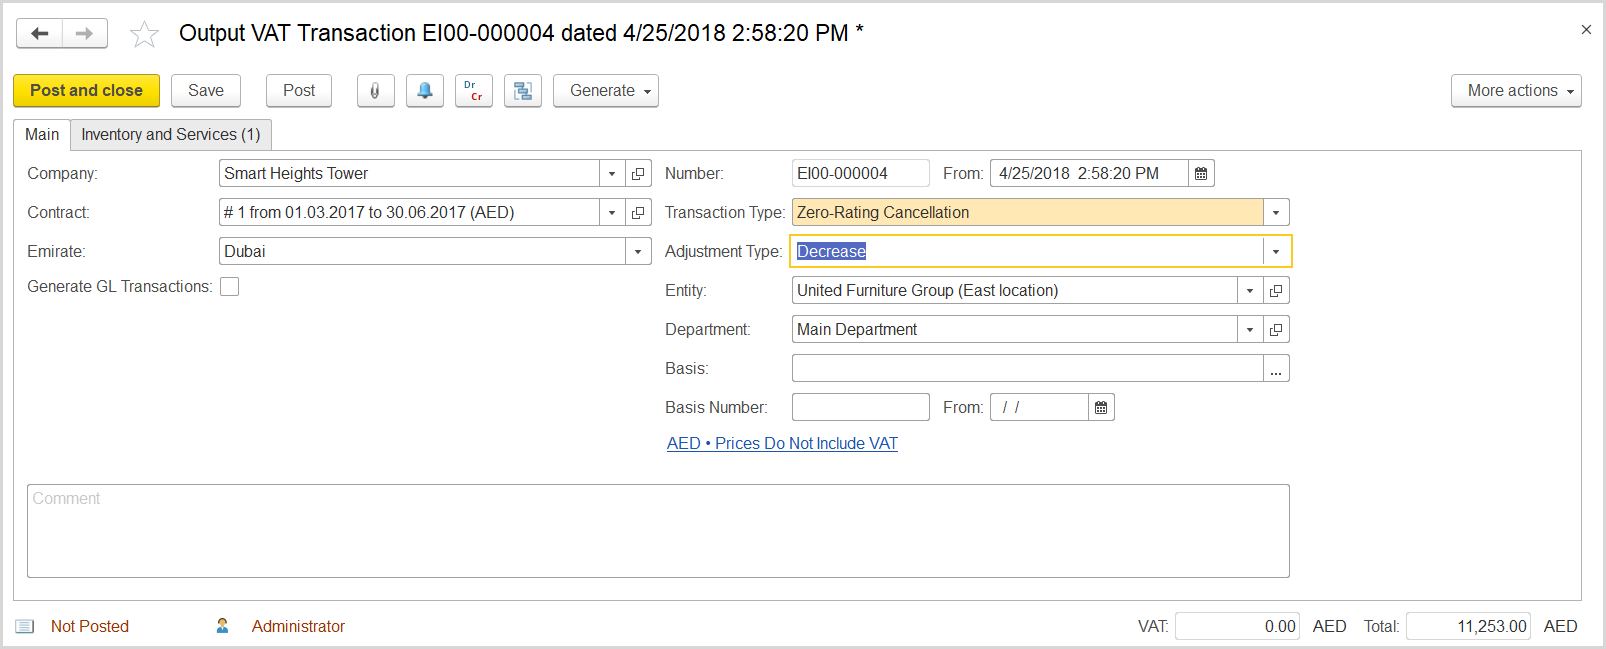1606x649 pixels.
Task: Click the Basis ellipsis select button
Action: click(x=1276, y=368)
